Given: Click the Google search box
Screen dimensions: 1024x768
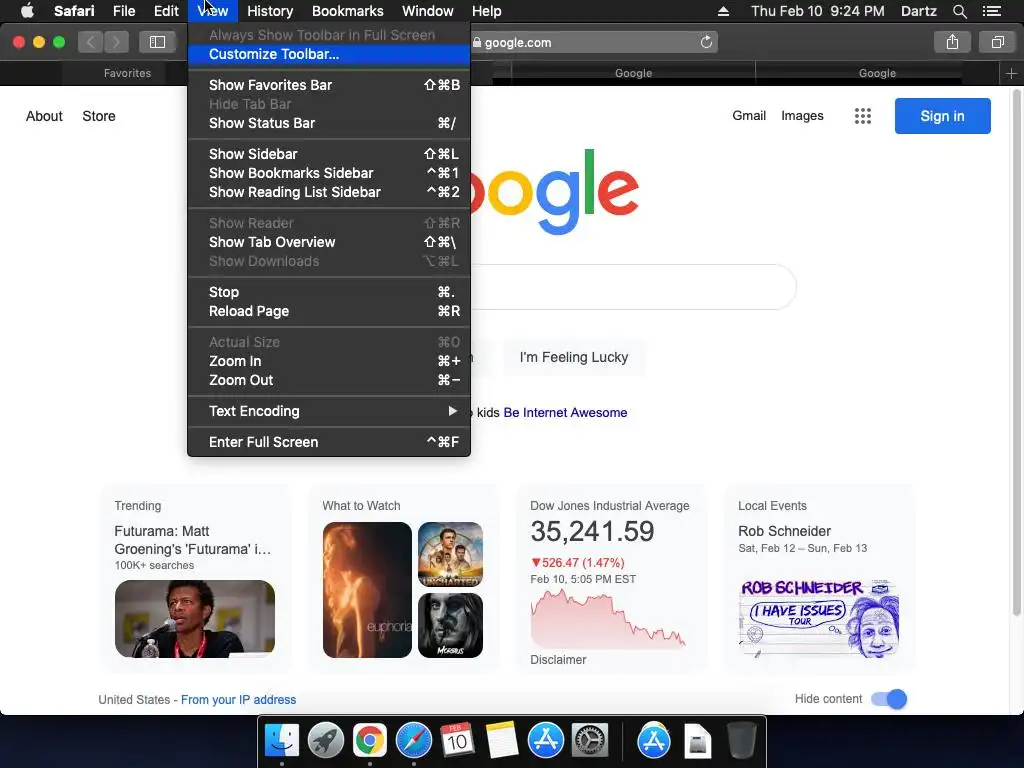Looking at the screenshot, I should point(632,287).
